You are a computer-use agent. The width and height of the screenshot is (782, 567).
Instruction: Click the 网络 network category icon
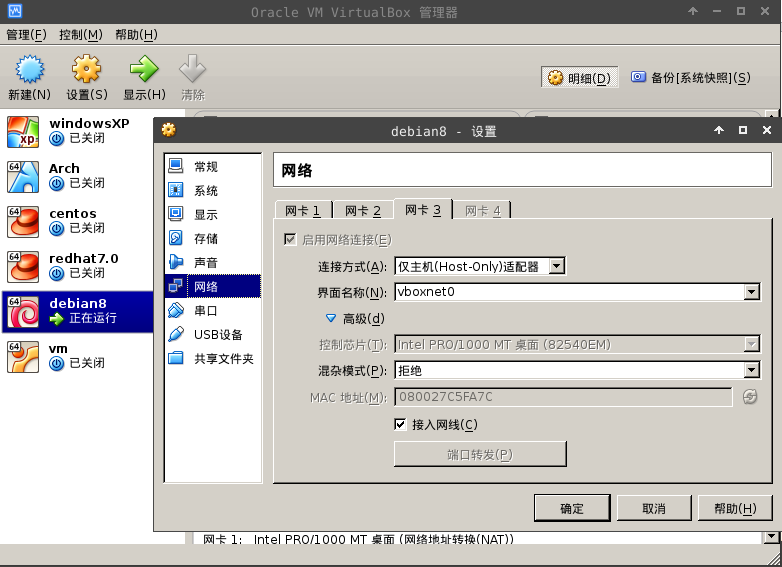(176, 286)
